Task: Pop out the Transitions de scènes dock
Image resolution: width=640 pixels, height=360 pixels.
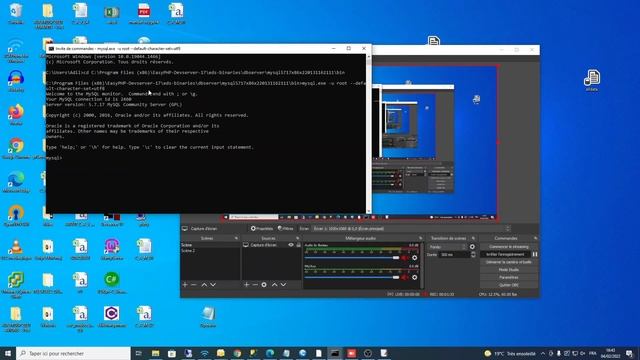Action: click(473, 238)
